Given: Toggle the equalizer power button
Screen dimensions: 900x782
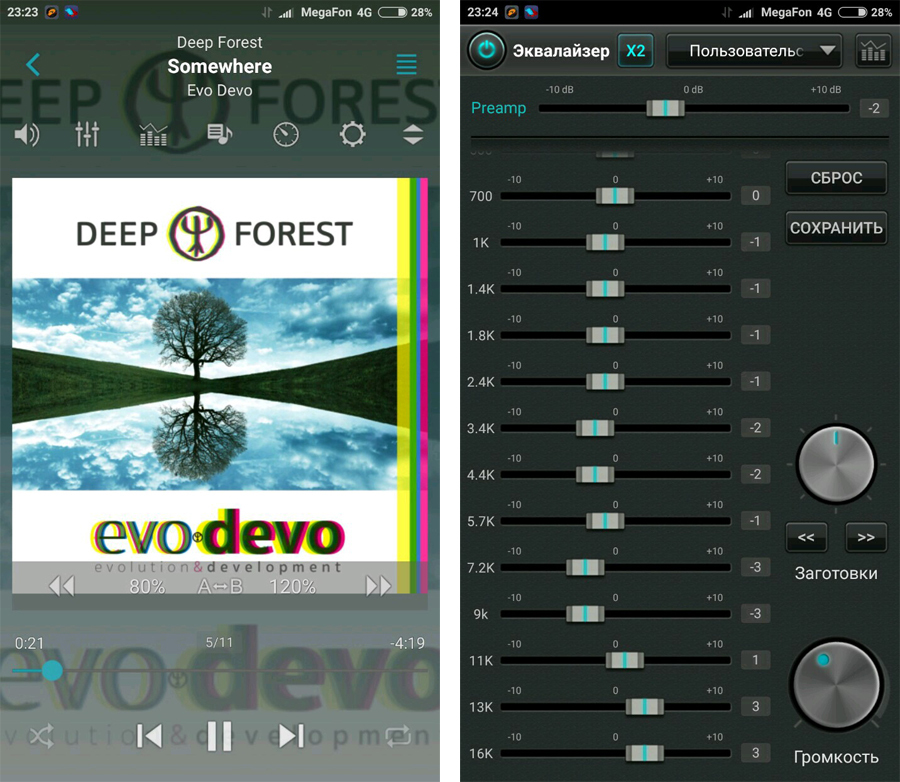Looking at the screenshot, I should pos(486,51).
